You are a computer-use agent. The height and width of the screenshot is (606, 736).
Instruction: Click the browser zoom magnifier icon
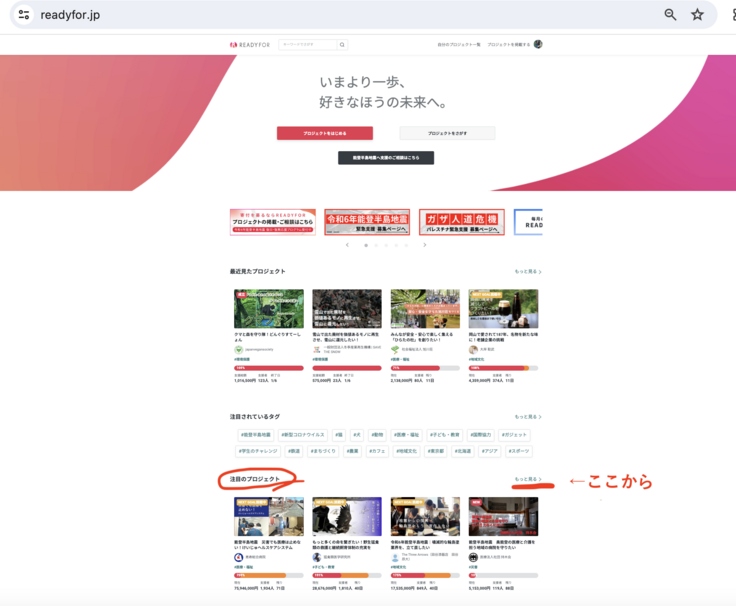tap(670, 15)
